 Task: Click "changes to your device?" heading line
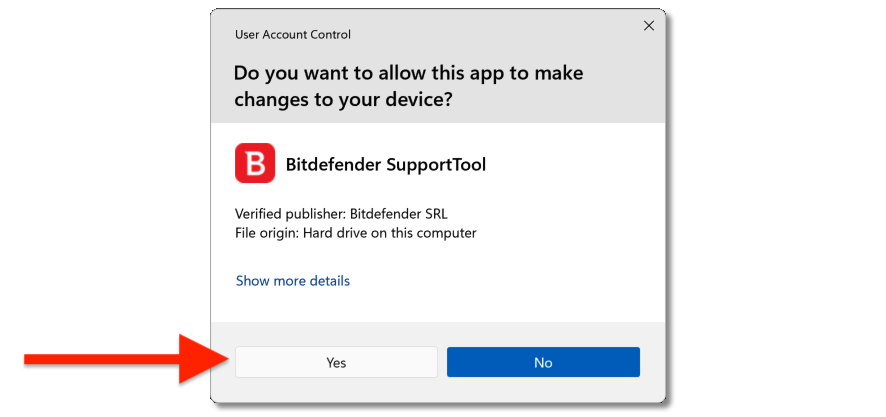click(343, 100)
